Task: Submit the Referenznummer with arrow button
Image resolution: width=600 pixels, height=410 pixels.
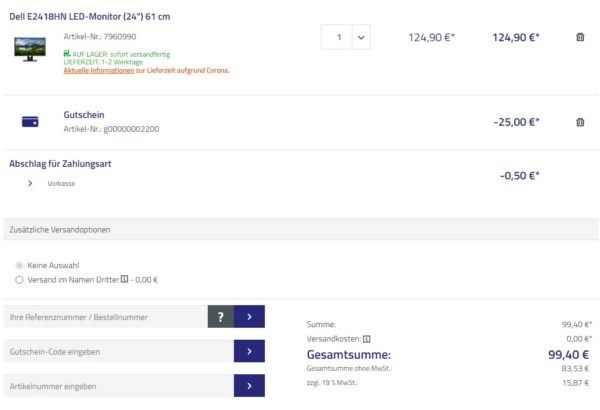Action: 248,317
